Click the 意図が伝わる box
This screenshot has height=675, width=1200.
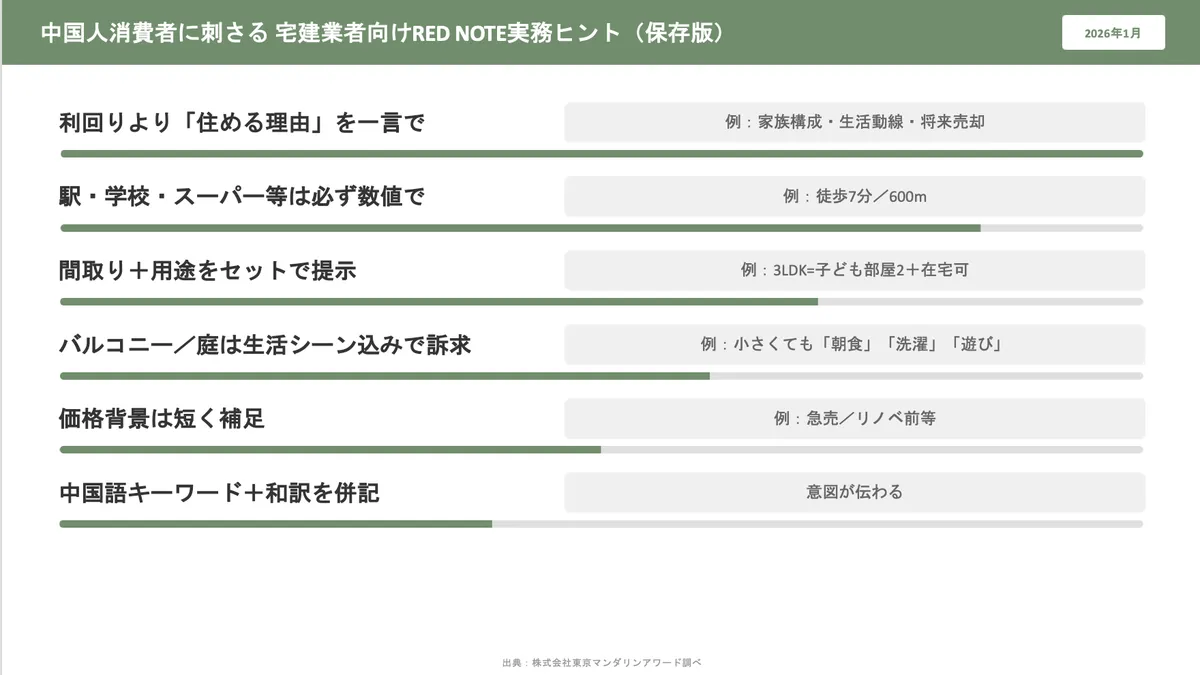[854, 492]
